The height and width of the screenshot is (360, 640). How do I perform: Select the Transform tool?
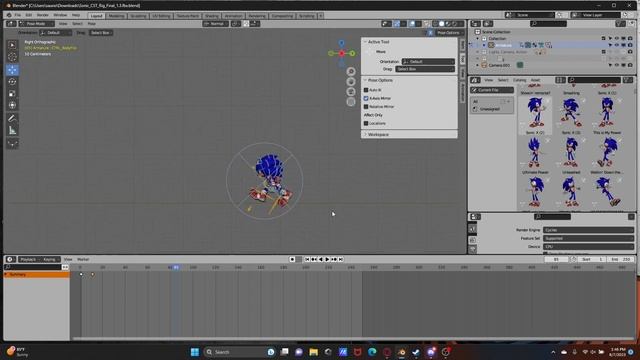[12, 105]
